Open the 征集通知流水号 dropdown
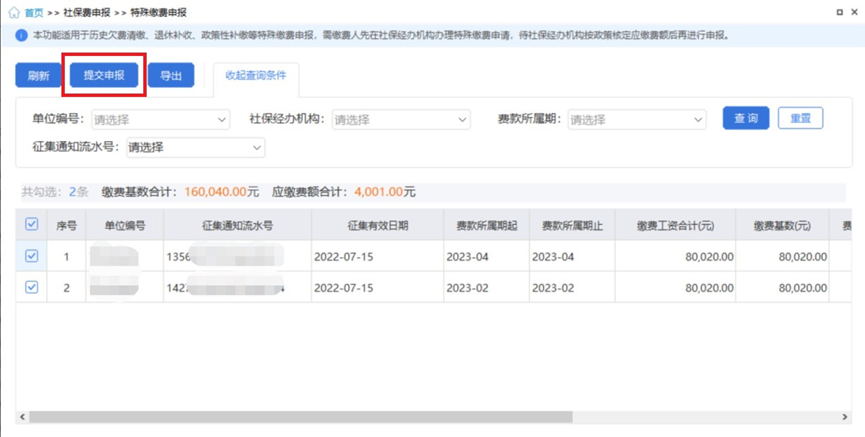The height and width of the screenshot is (437, 865). click(x=195, y=147)
